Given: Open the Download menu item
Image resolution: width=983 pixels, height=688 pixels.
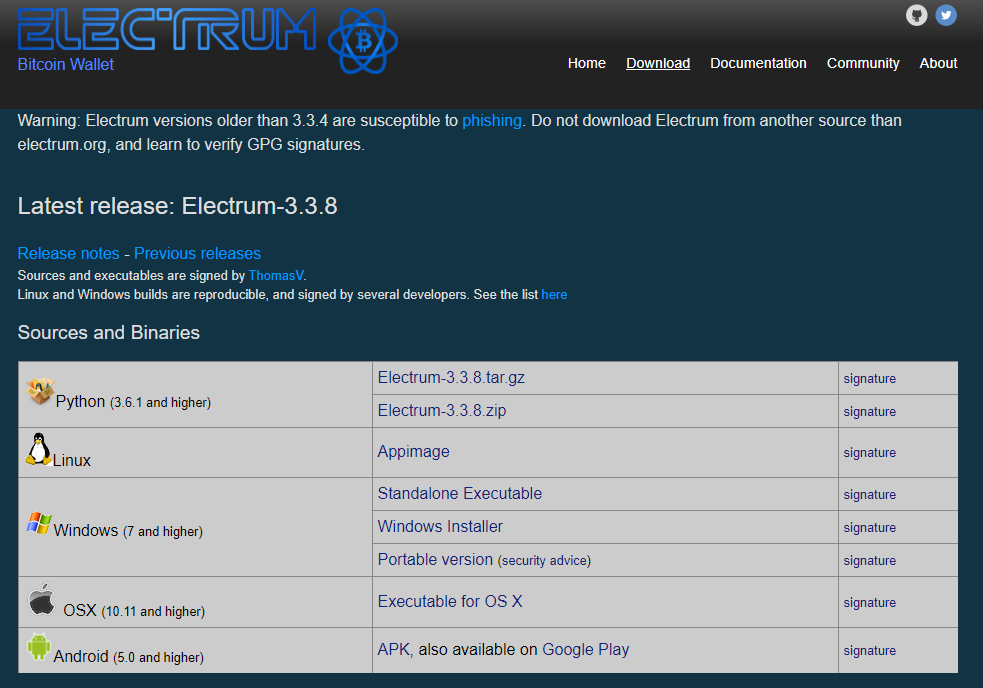Looking at the screenshot, I should click(658, 63).
